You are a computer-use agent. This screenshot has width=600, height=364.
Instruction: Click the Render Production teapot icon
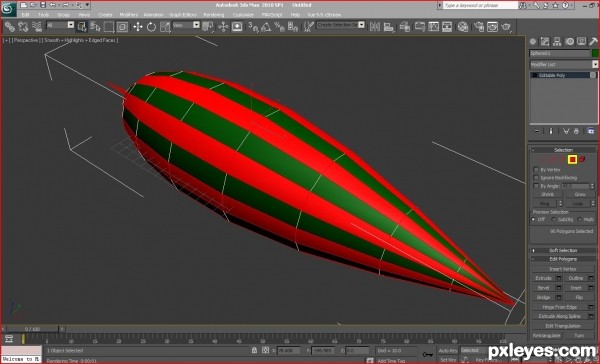[506, 26]
